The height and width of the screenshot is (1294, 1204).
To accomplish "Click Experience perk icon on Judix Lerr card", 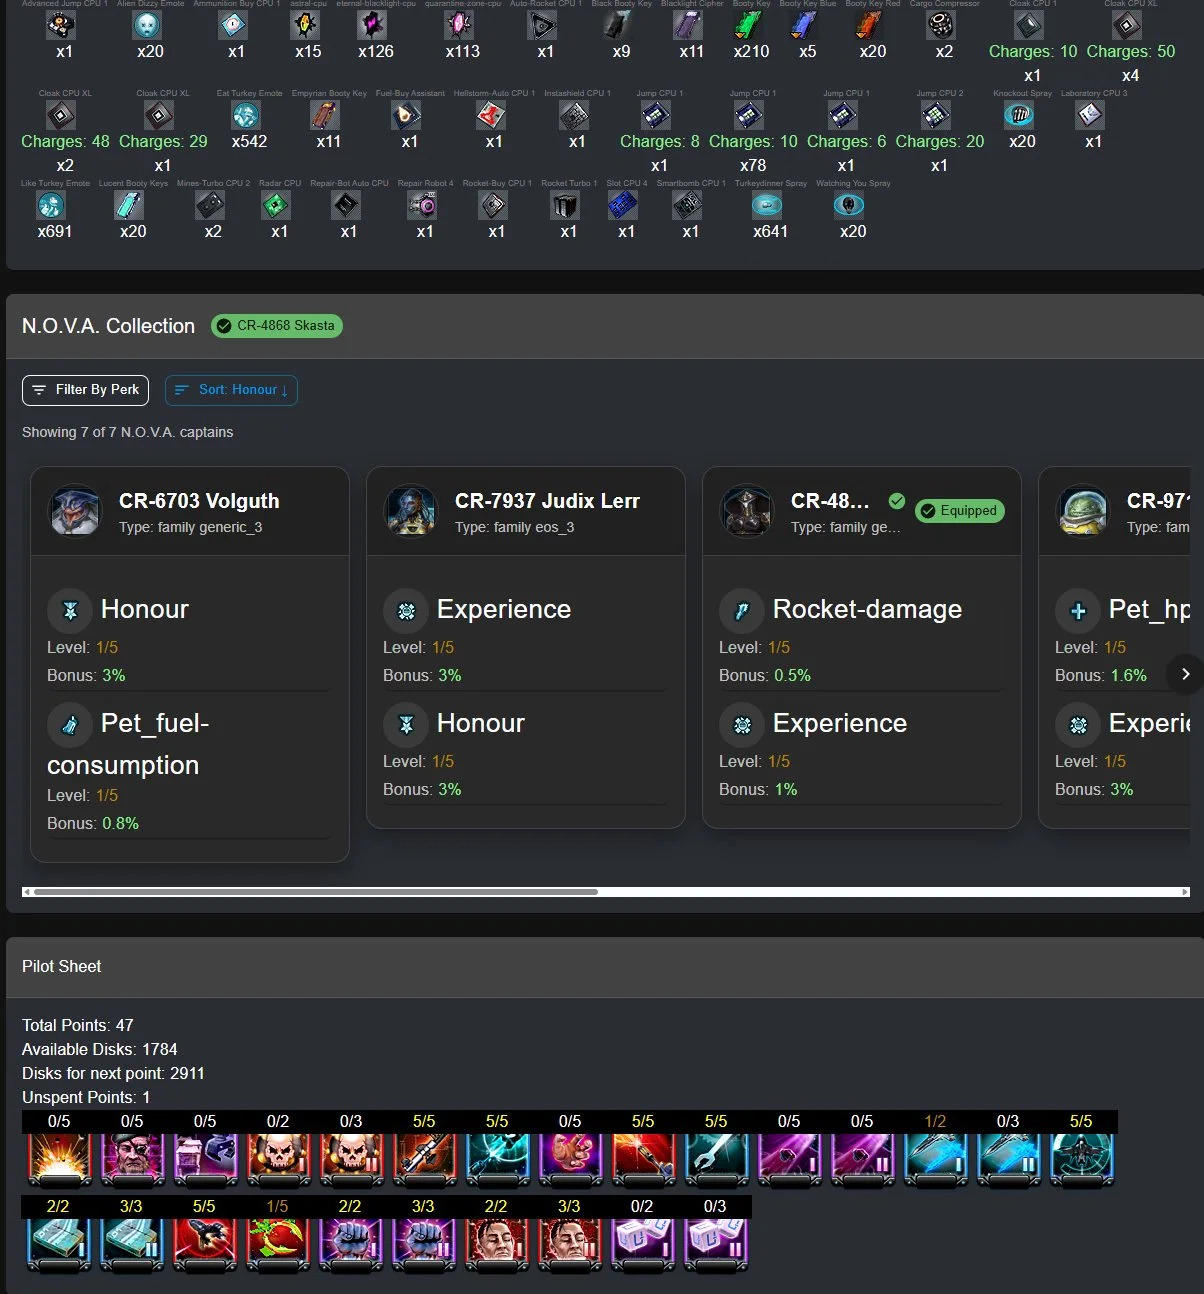I will click(406, 610).
